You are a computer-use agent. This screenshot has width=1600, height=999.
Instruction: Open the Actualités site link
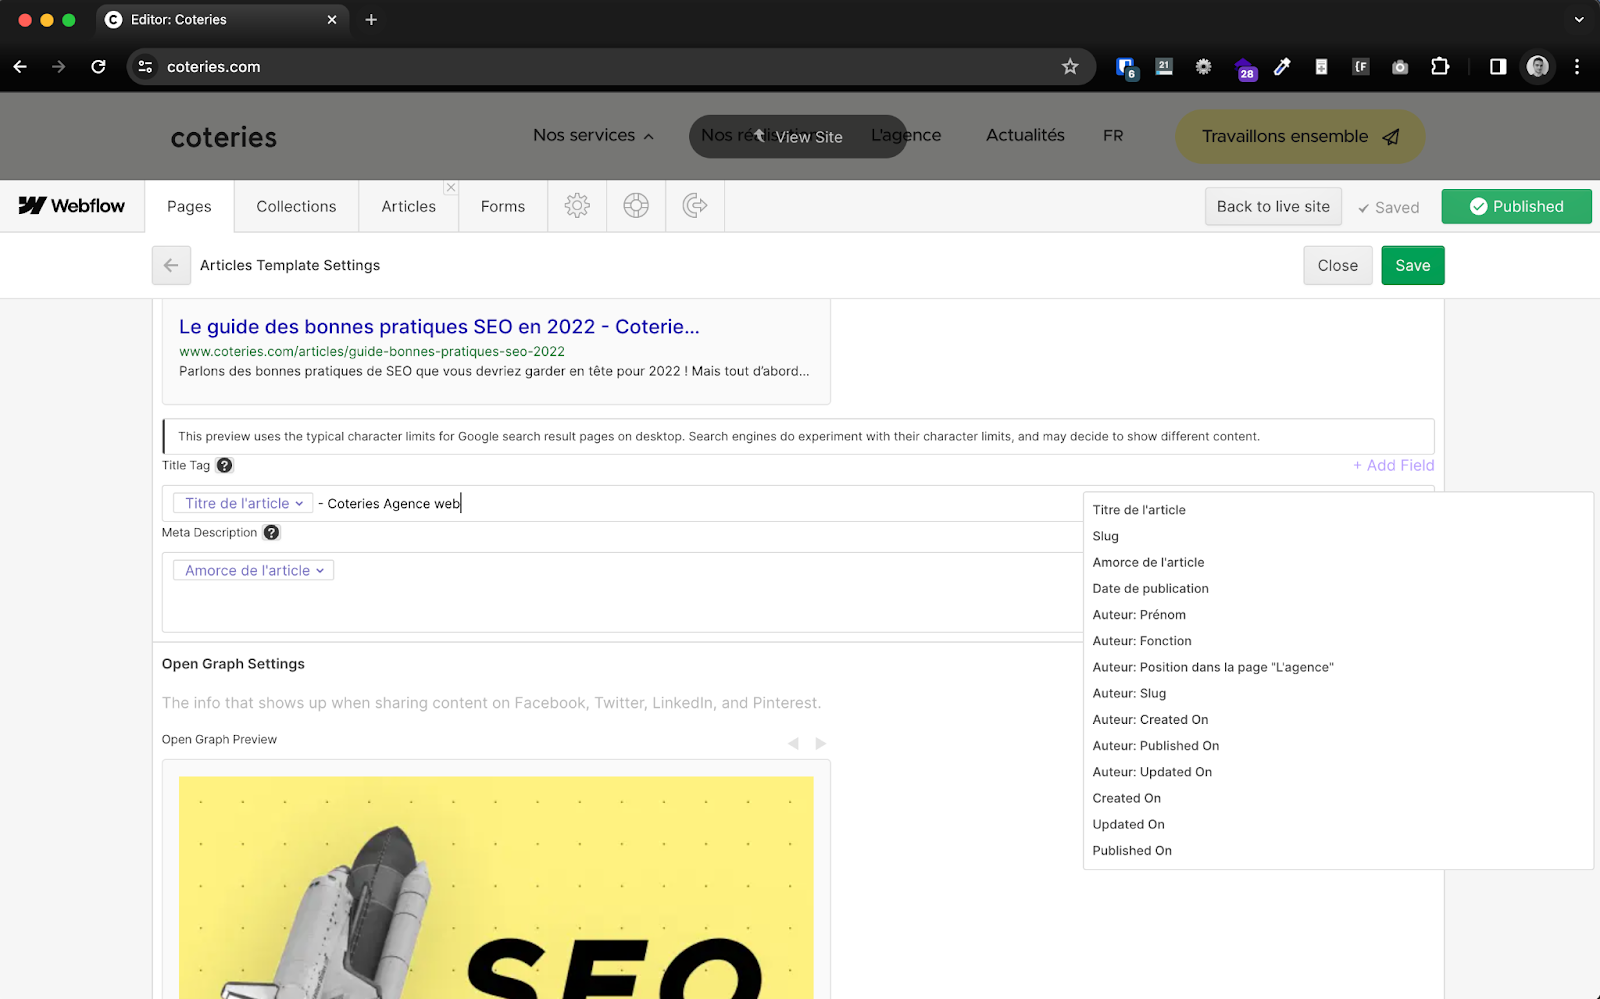(1025, 135)
